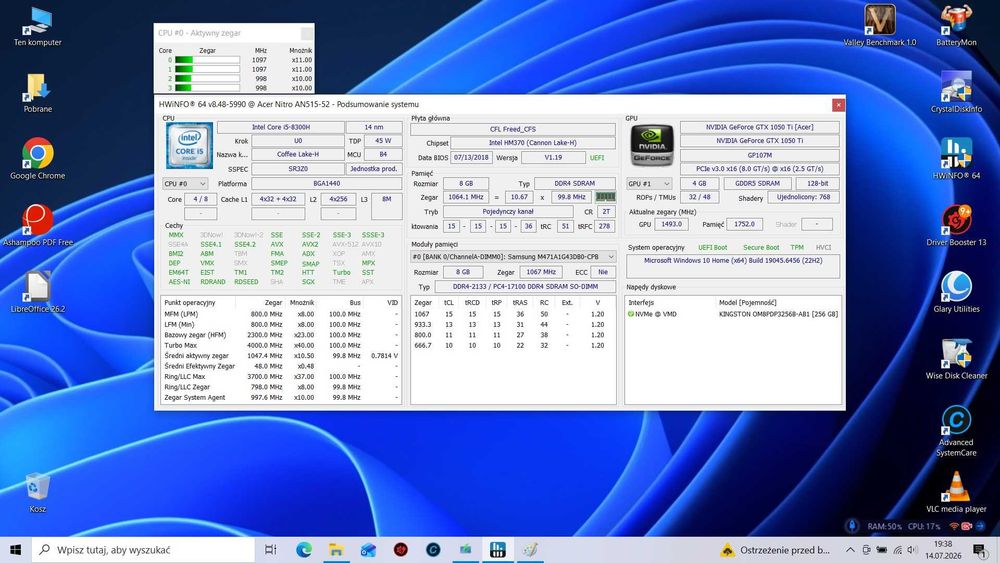Show hidden tray icons chevron

tap(850, 550)
